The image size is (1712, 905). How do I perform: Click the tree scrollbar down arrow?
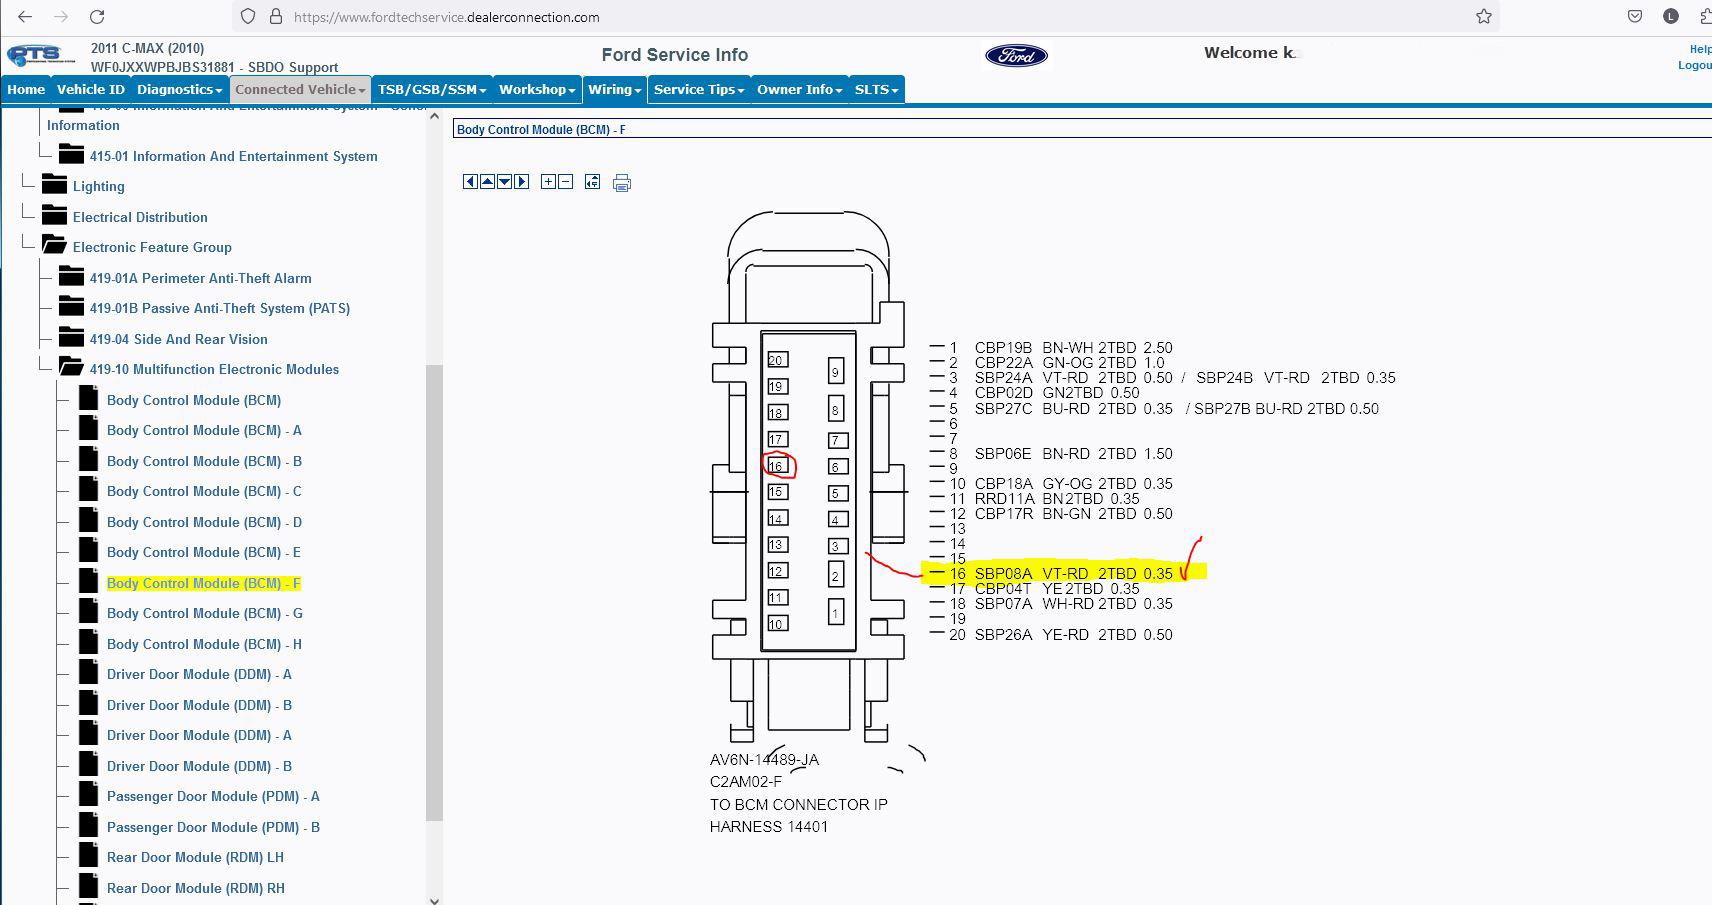pos(434,899)
